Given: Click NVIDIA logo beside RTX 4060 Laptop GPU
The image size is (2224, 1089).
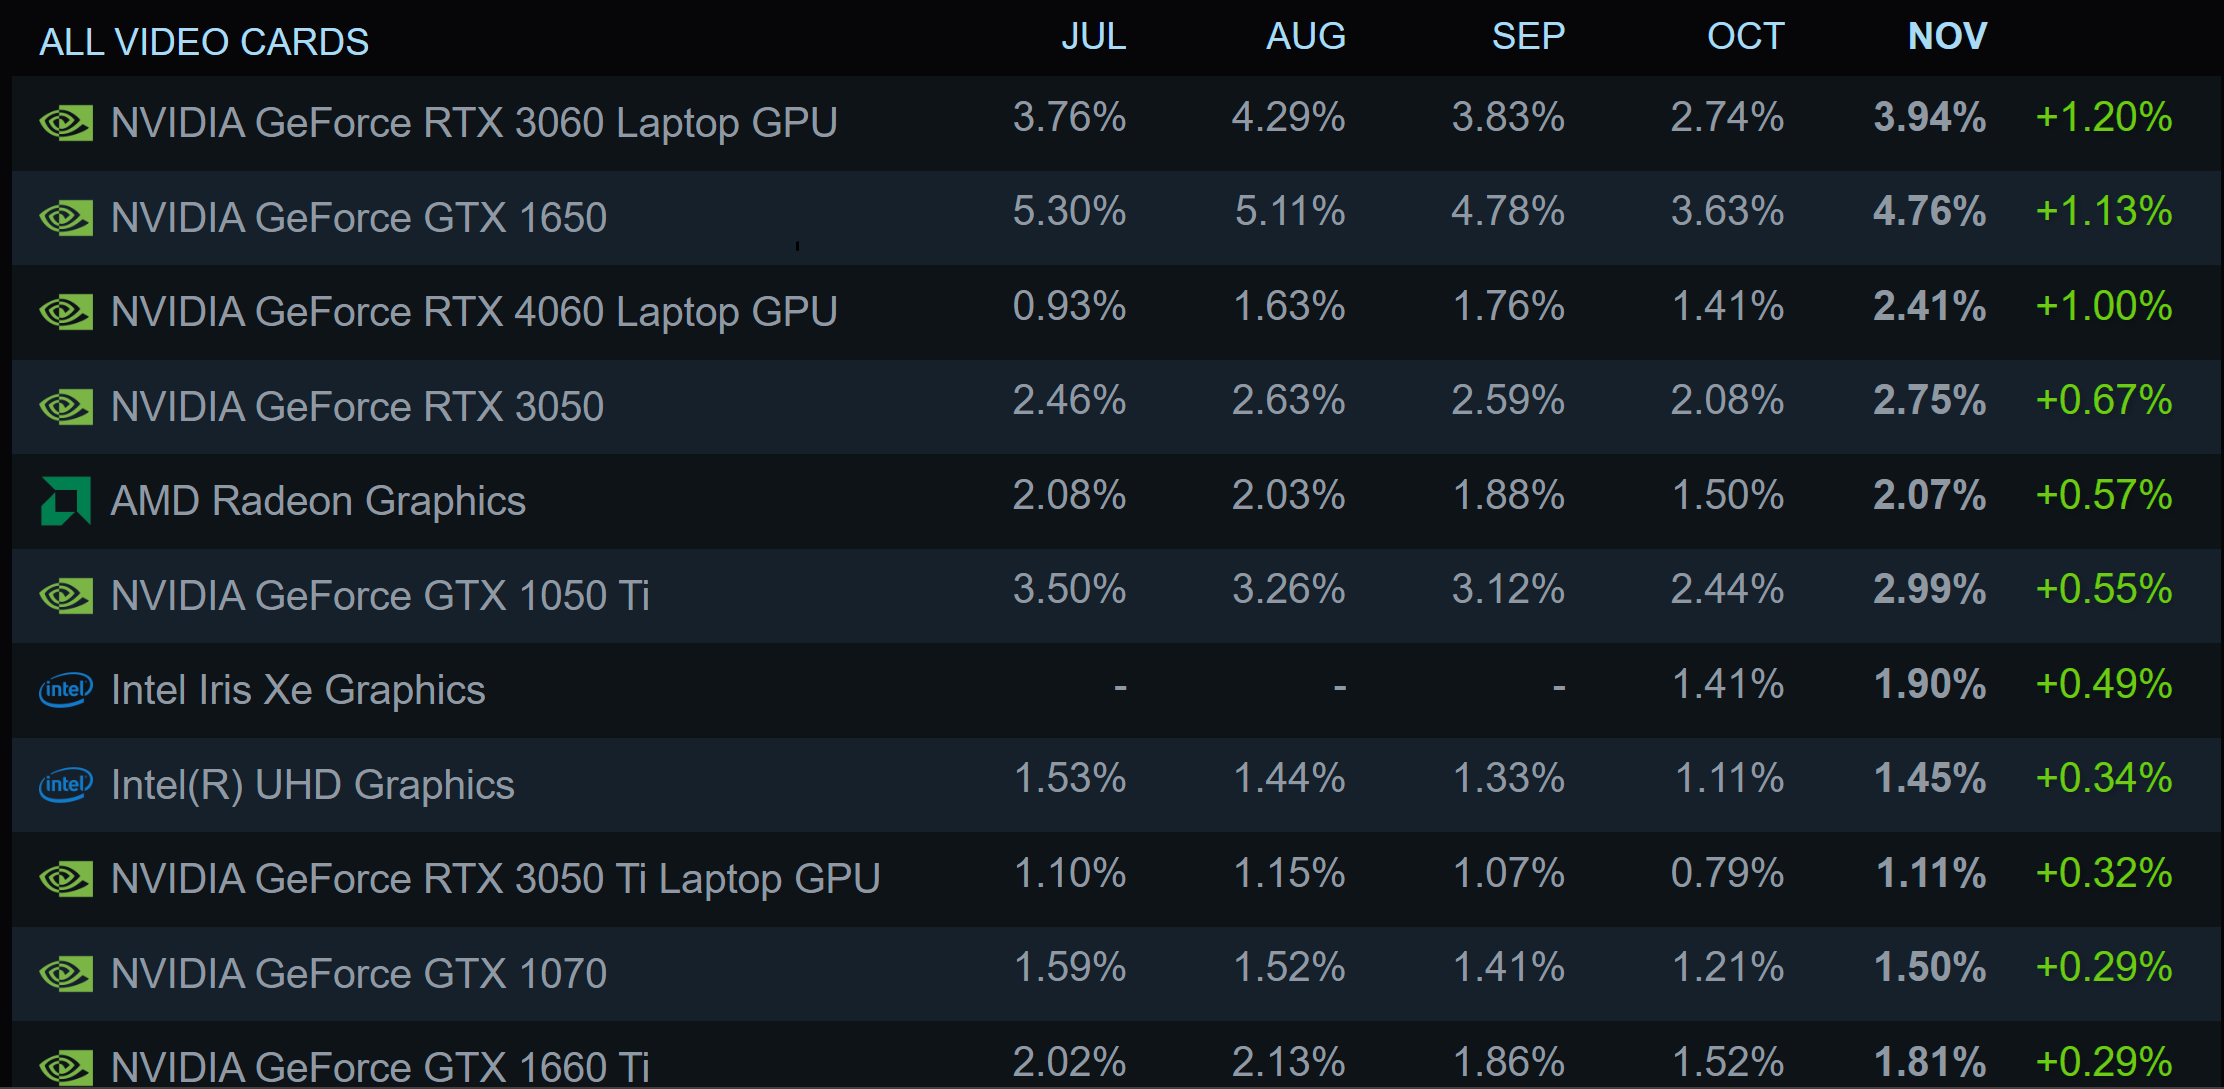Looking at the screenshot, I should tap(66, 312).
